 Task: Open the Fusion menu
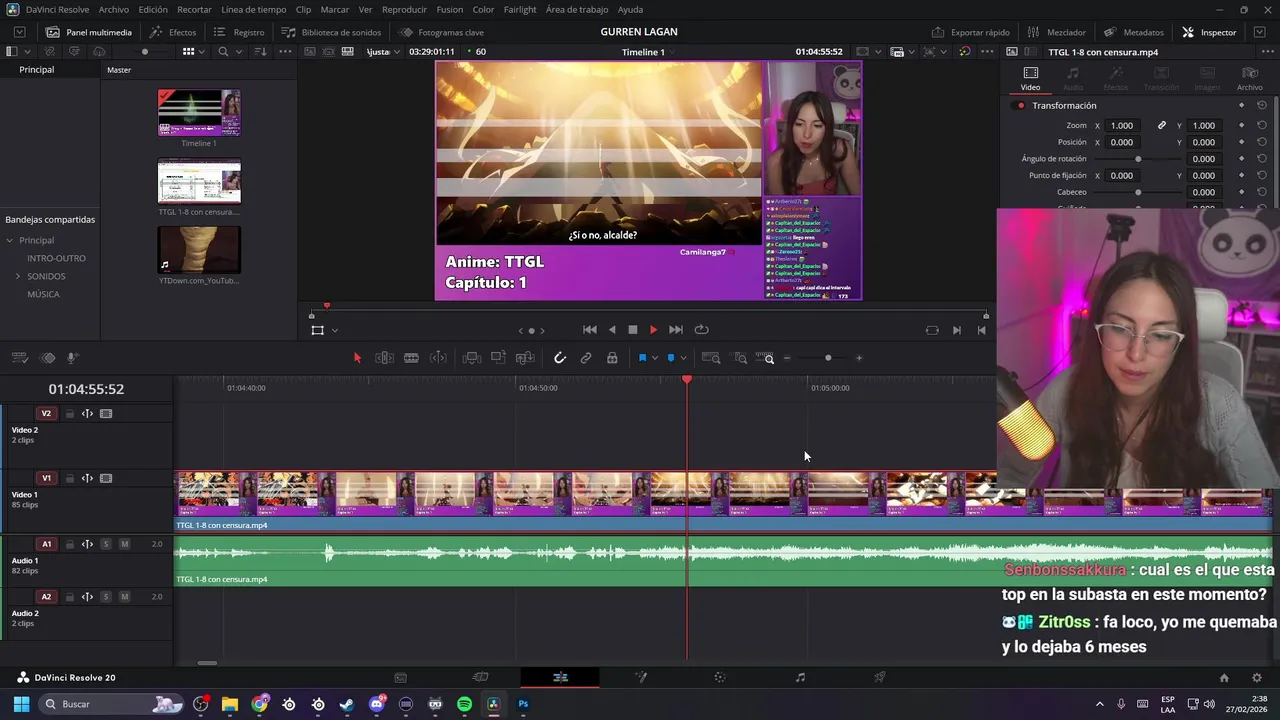(450, 9)
